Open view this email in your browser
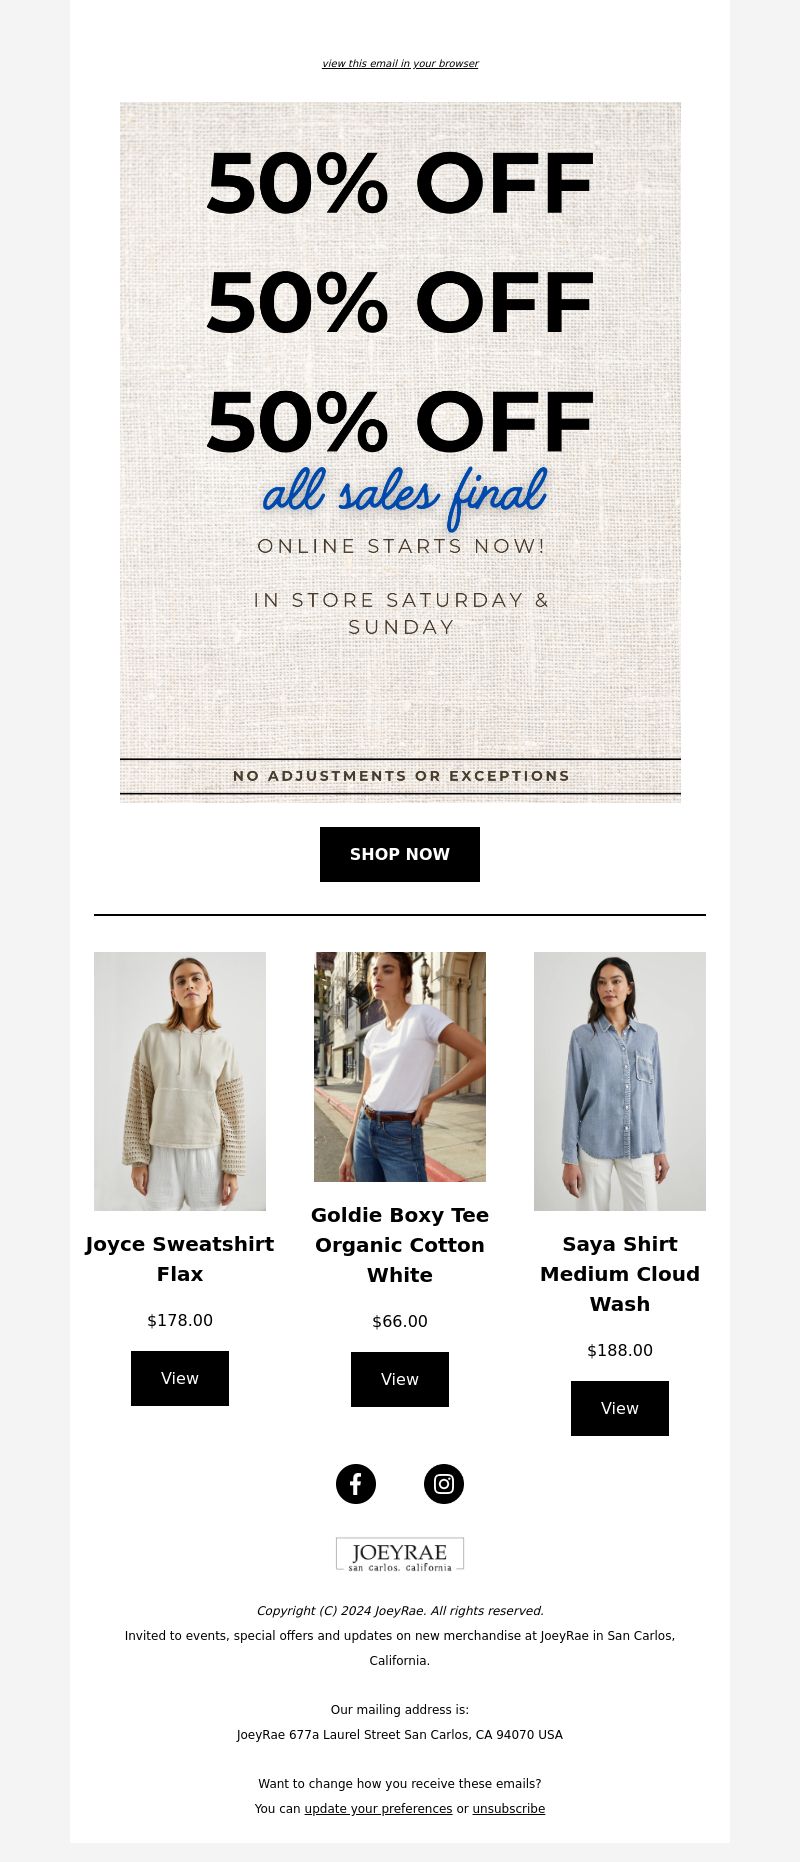This screenshot has height=1862, width=800. point(400,63)
